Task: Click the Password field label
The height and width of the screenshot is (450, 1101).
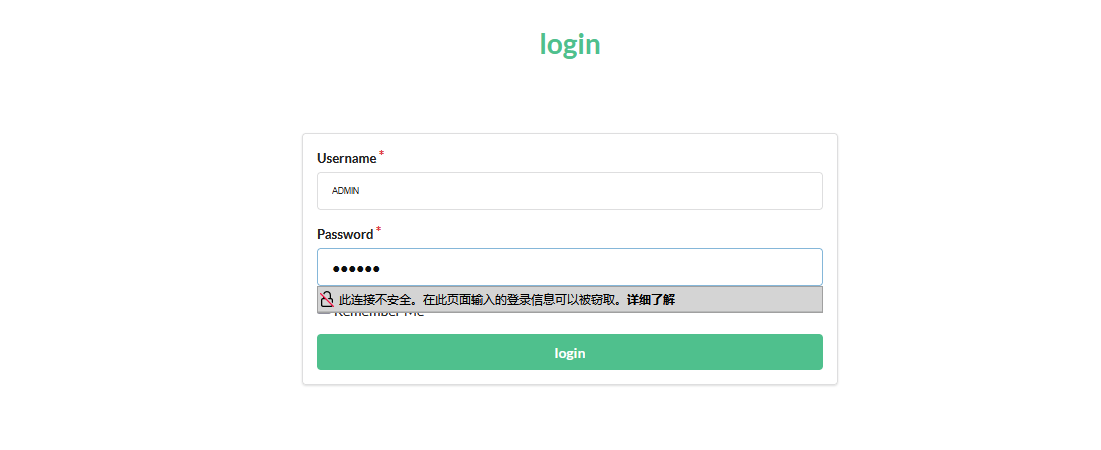Action: (345, 234)
